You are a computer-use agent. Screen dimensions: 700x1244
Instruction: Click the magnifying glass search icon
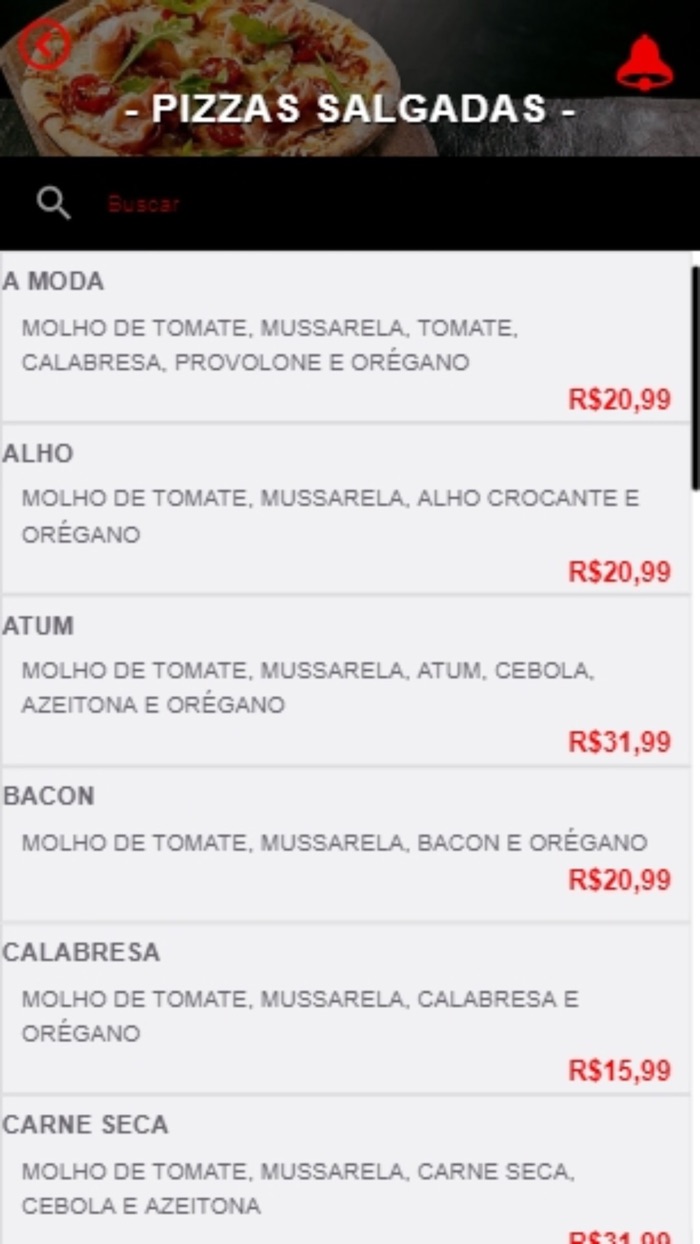[x=54, y=202]
